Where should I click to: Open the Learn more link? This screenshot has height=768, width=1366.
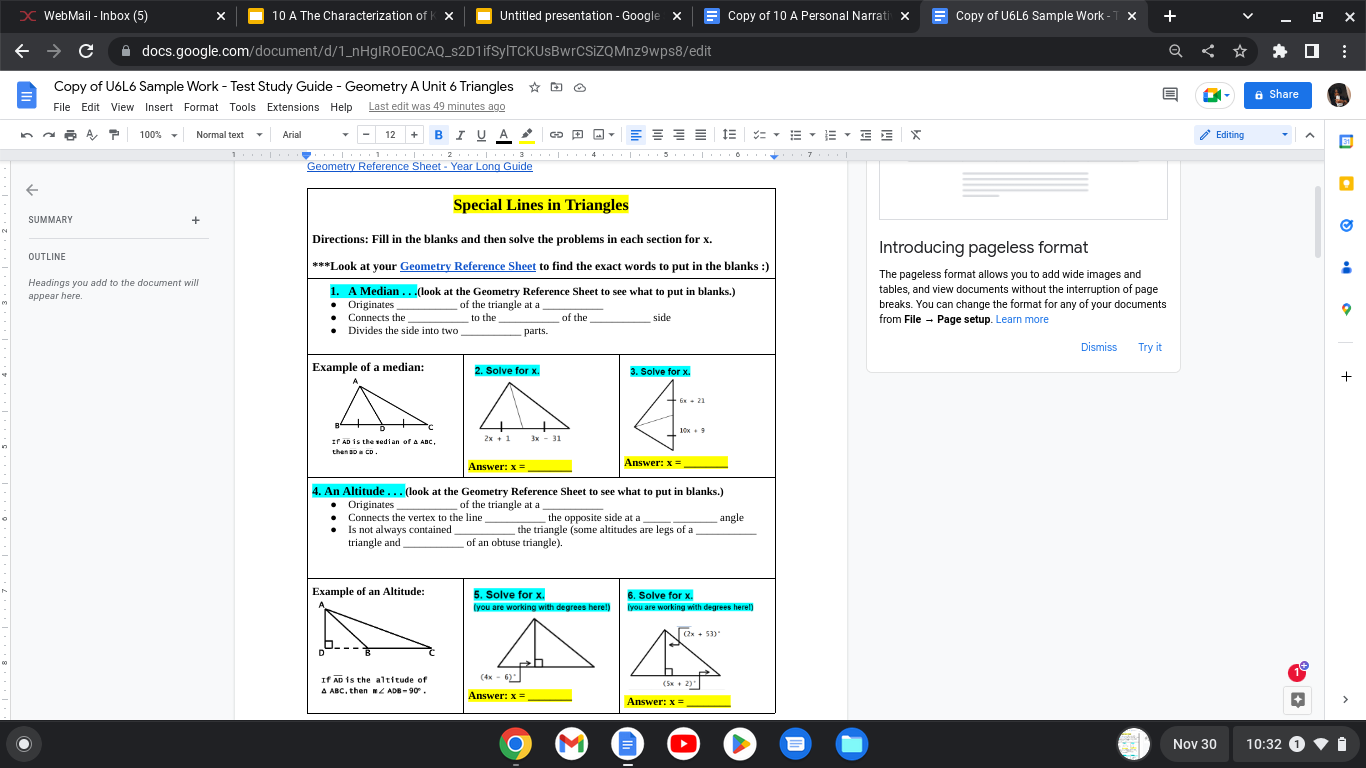pyautogui.click(x=1022, y=319)
